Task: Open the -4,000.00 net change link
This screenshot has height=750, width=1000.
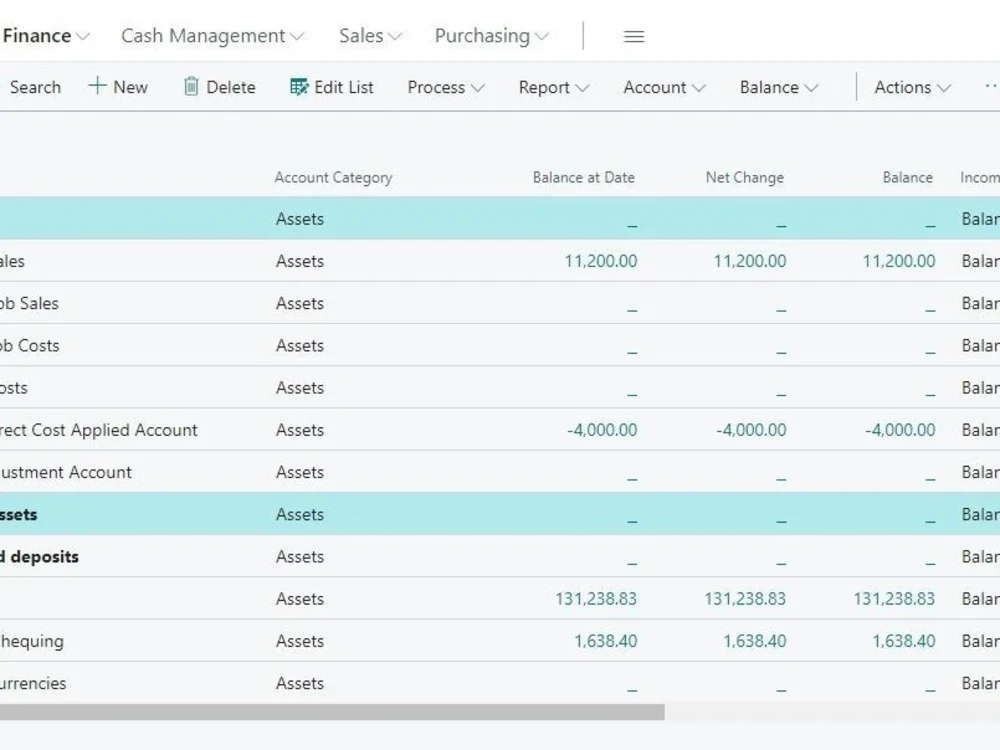Action: 749,430
